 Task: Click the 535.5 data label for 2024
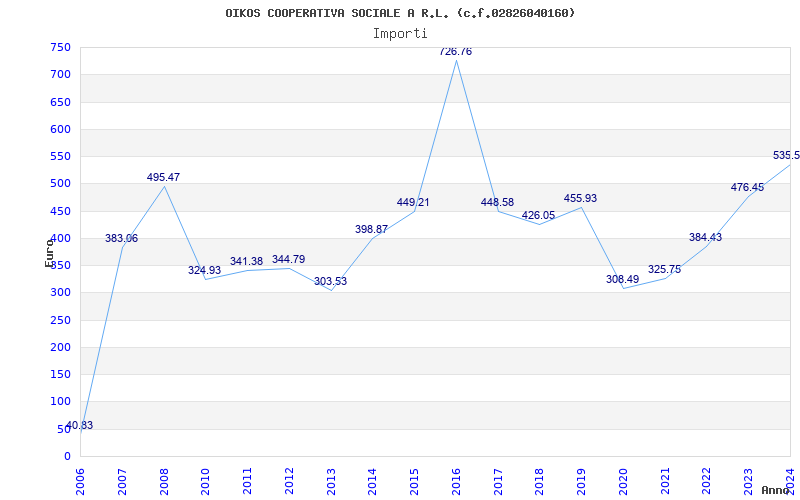click(x=786, y=156)
